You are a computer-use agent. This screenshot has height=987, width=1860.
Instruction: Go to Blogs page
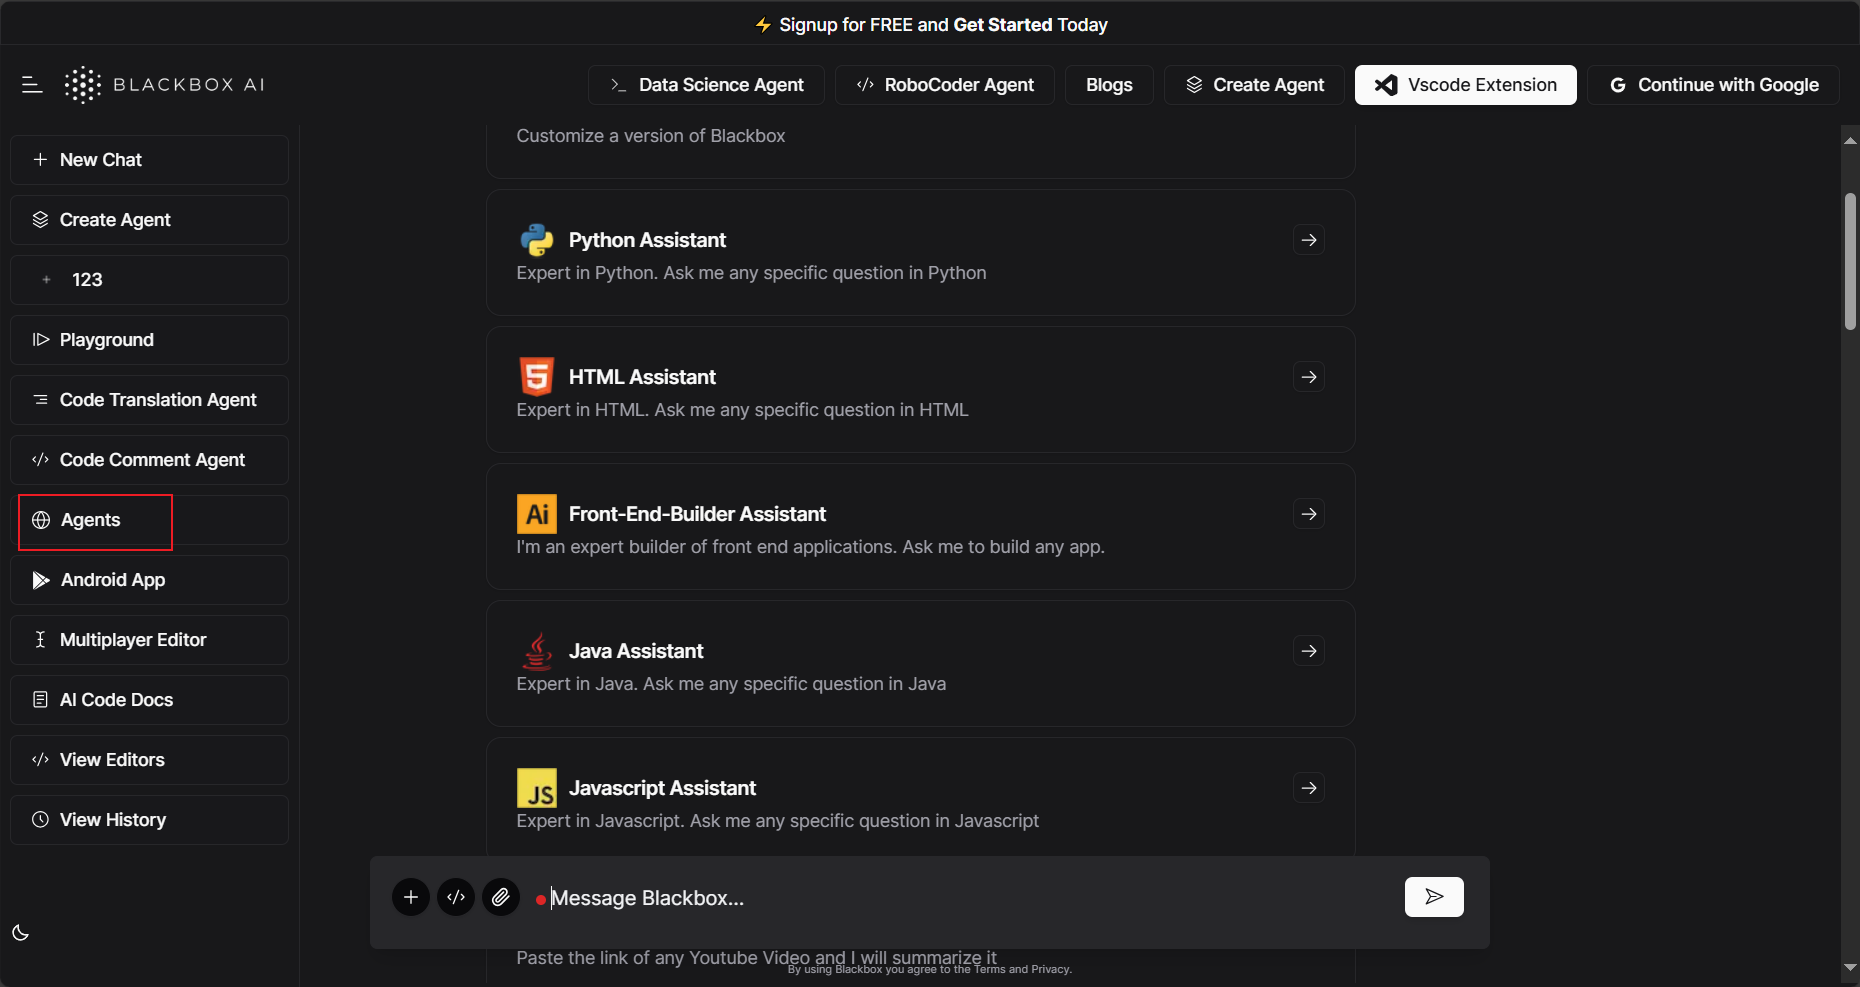[1109, 85]
